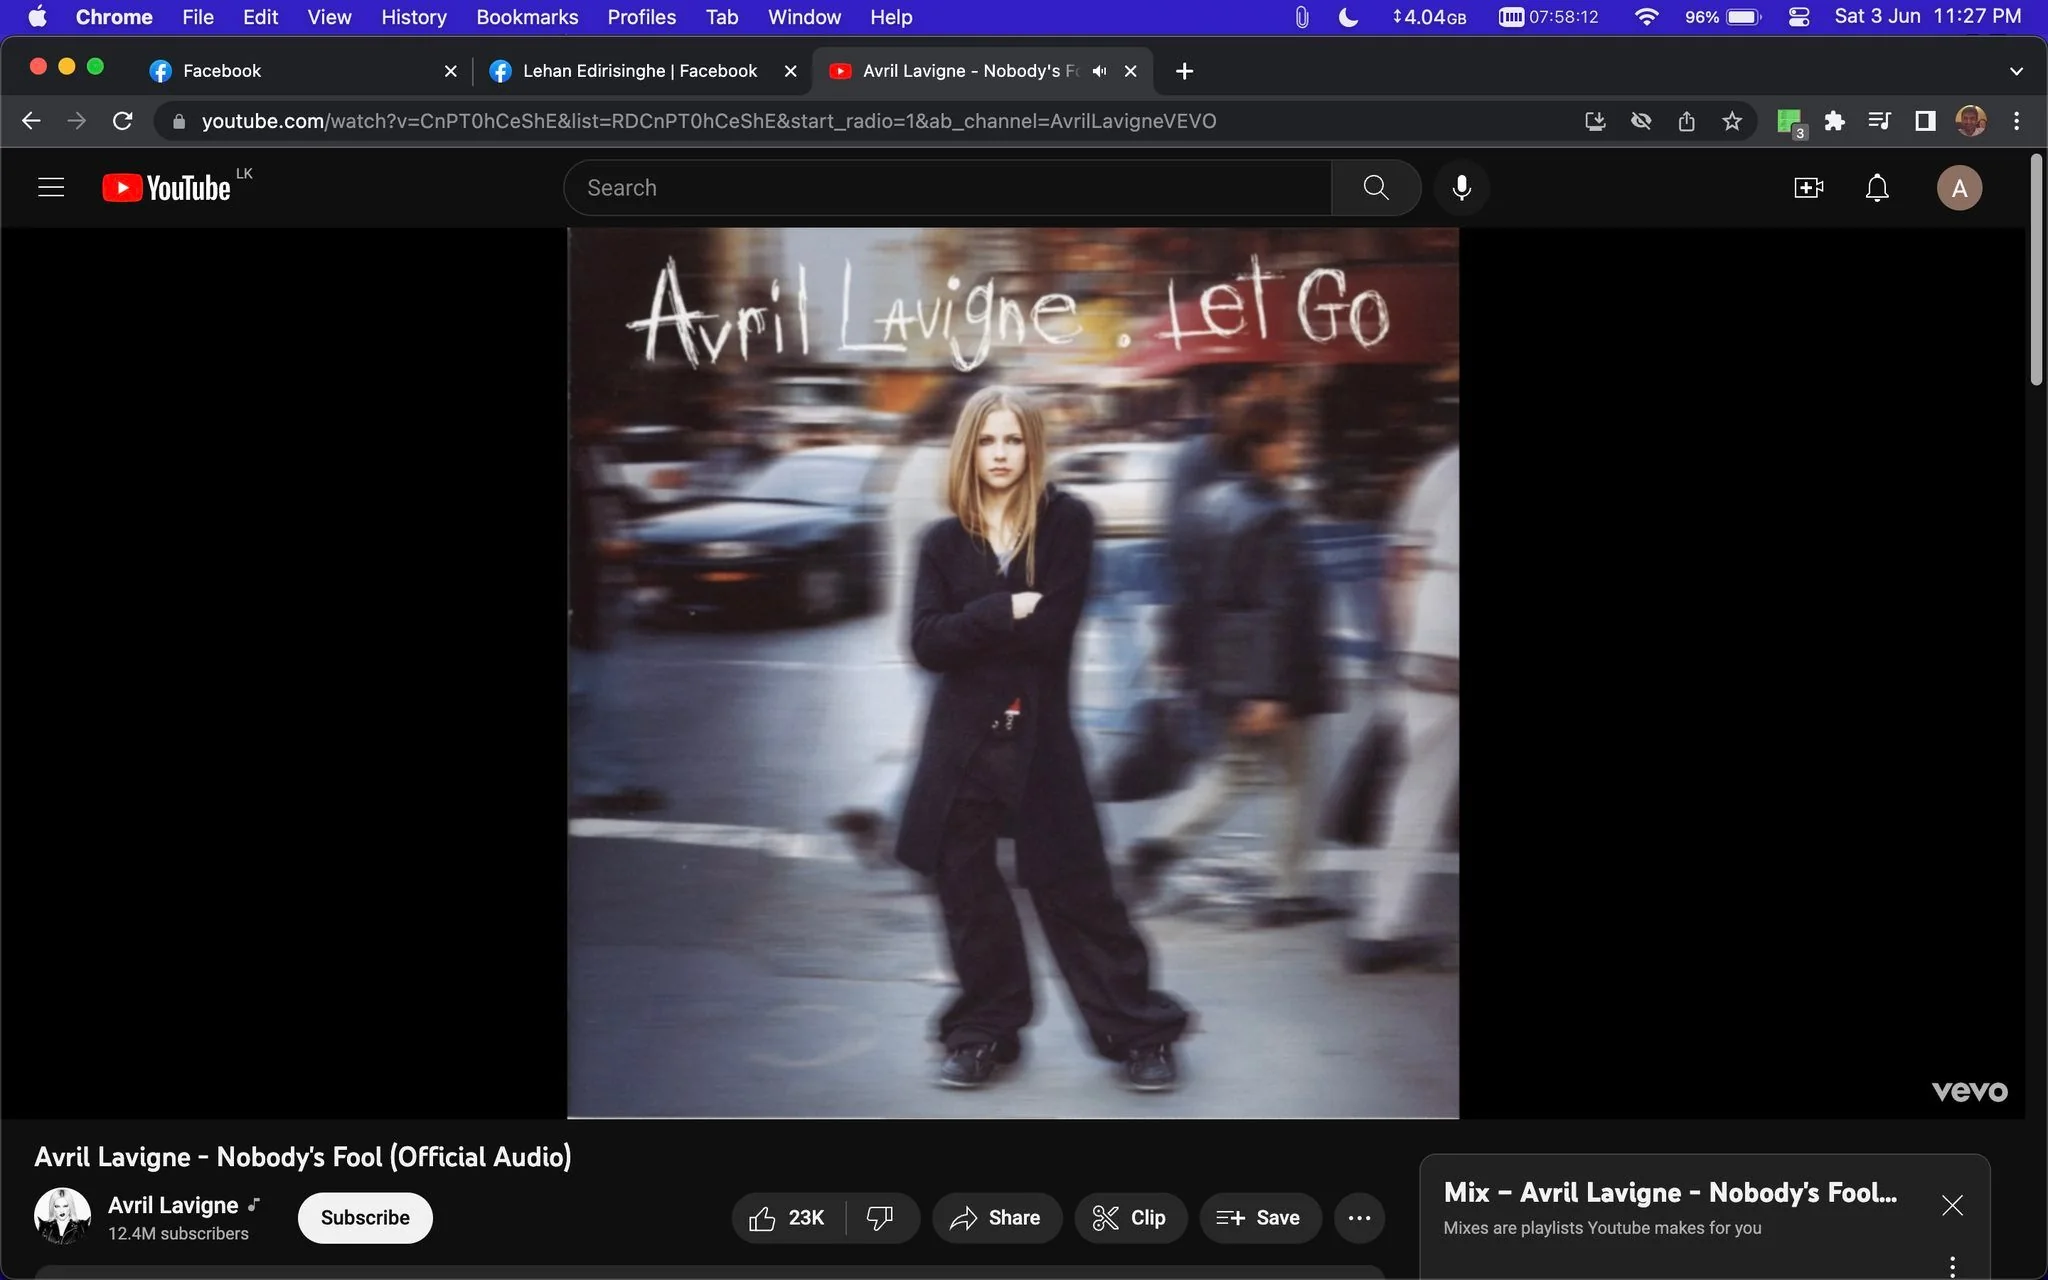Click the YouTube logo home link
Screen dimensions: 2048x1280
click(167, 188)
